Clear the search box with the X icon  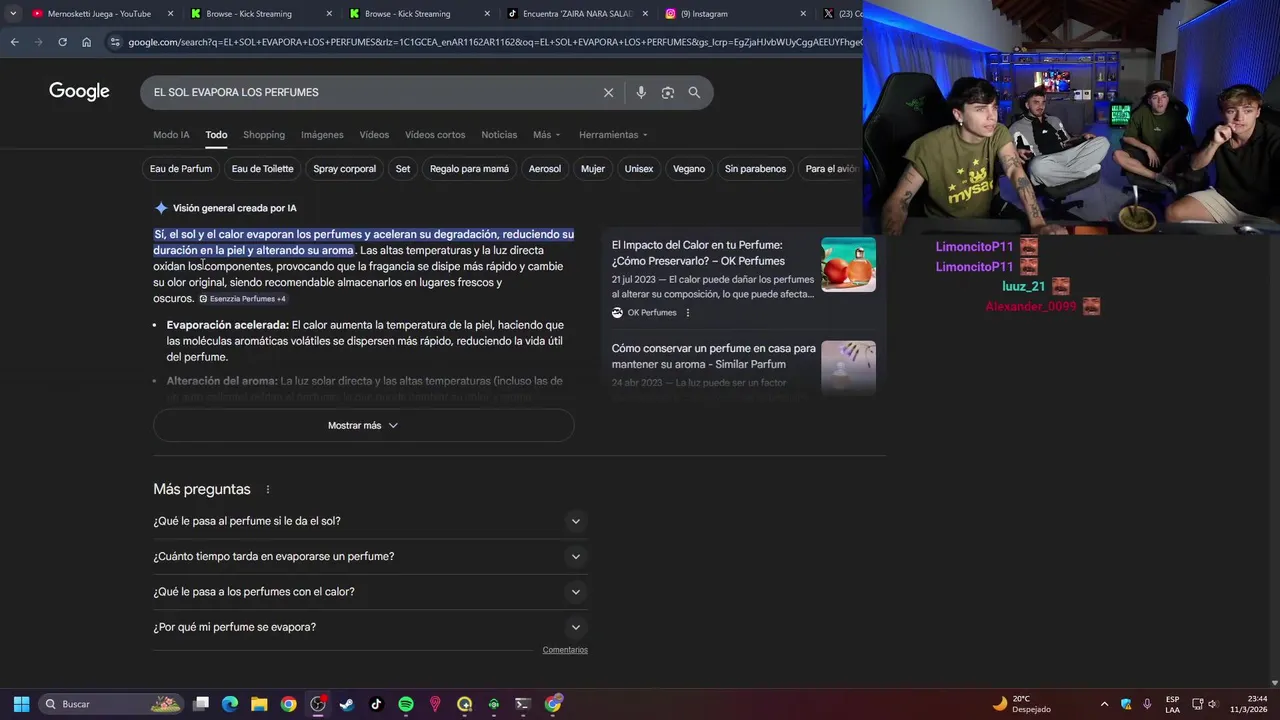coord(608,92)
